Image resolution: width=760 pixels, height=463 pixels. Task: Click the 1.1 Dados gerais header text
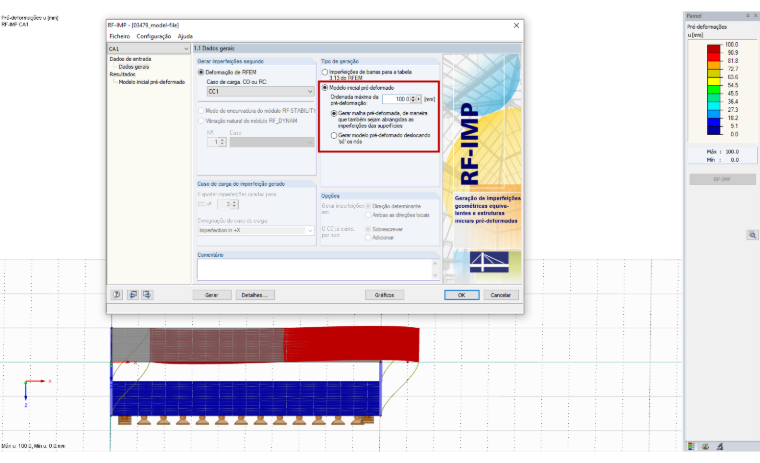click(x=214, y=48)
